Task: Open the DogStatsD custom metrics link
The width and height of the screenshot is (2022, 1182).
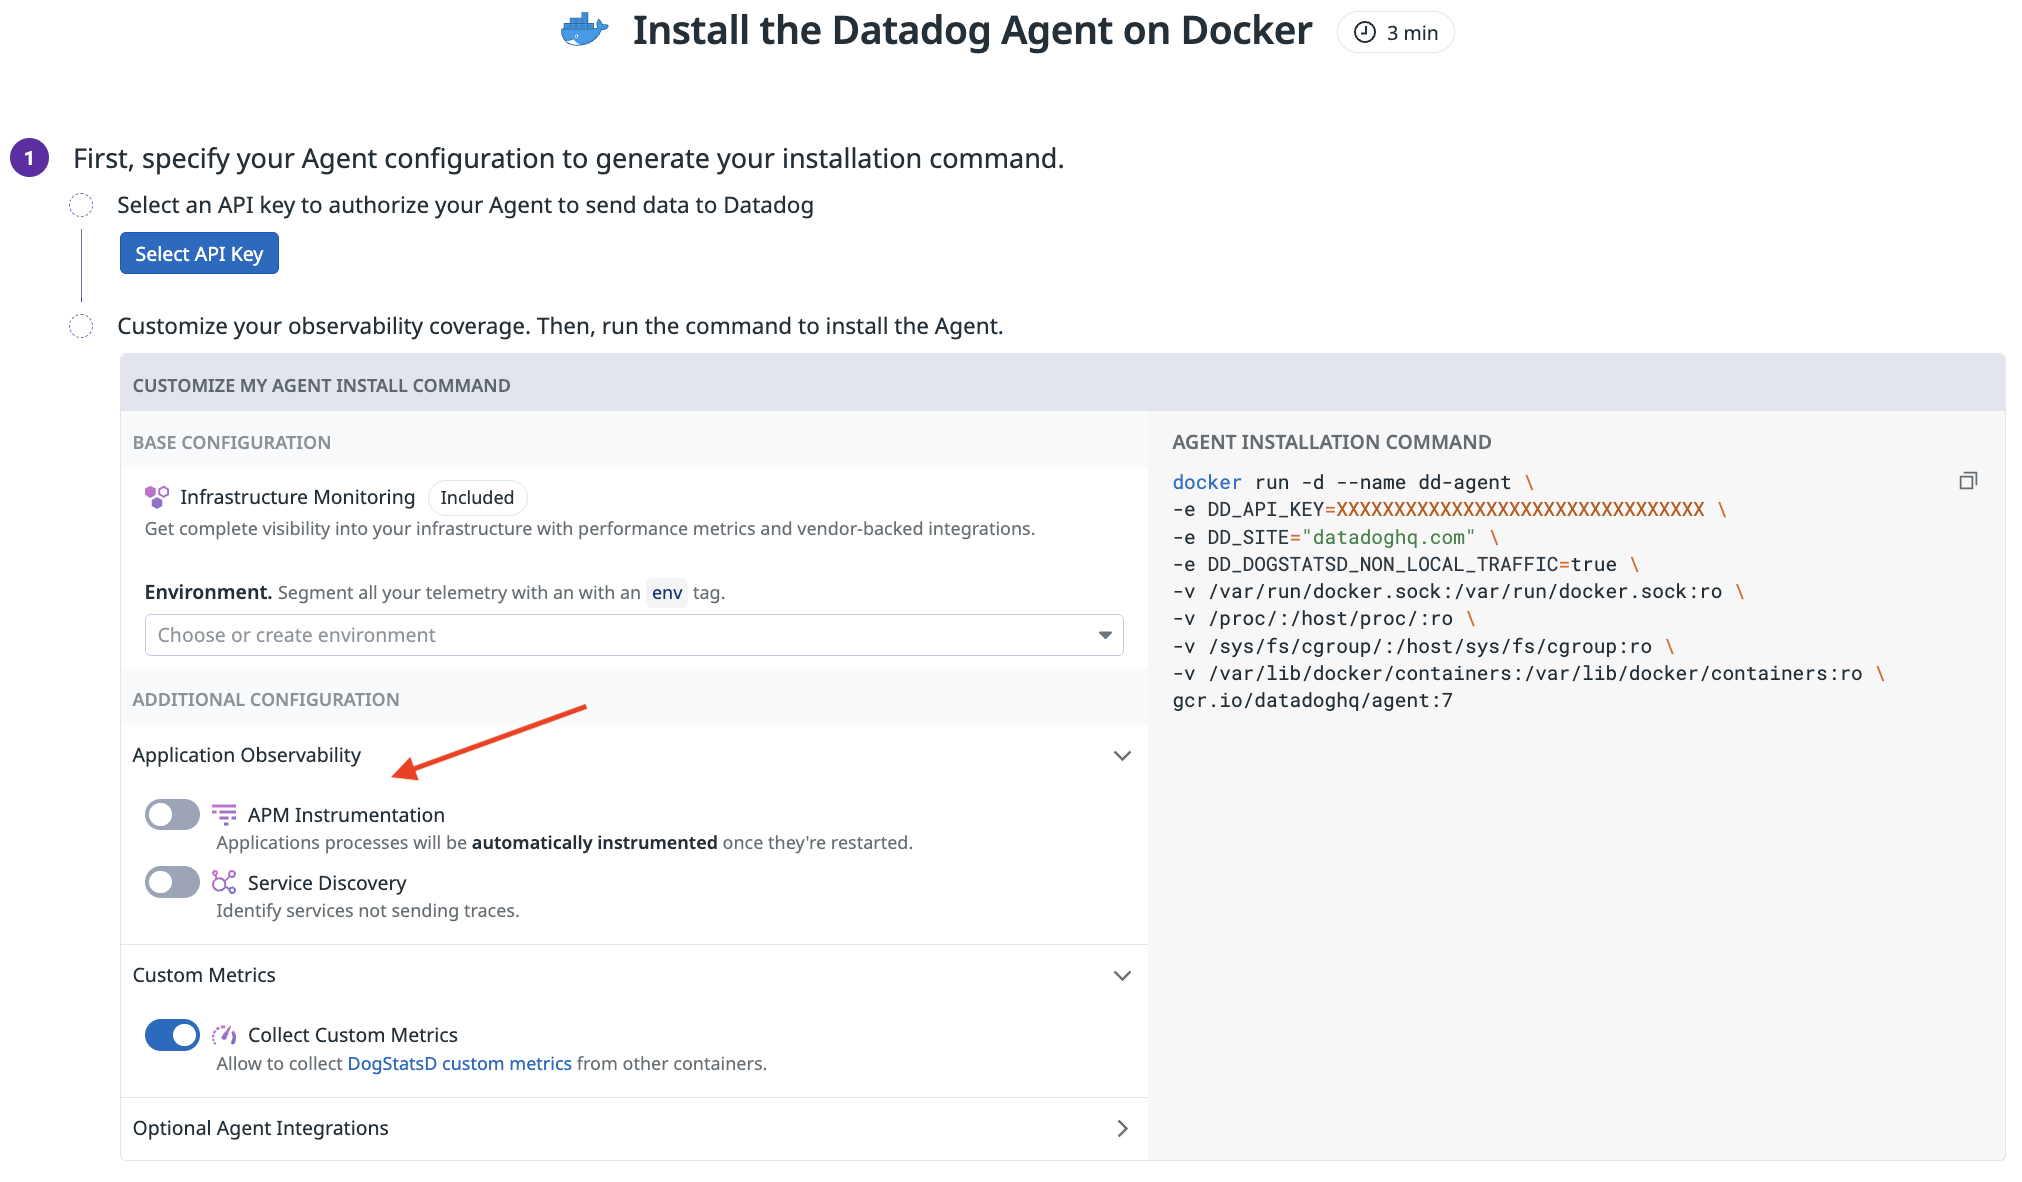Action: [459, 1064]
